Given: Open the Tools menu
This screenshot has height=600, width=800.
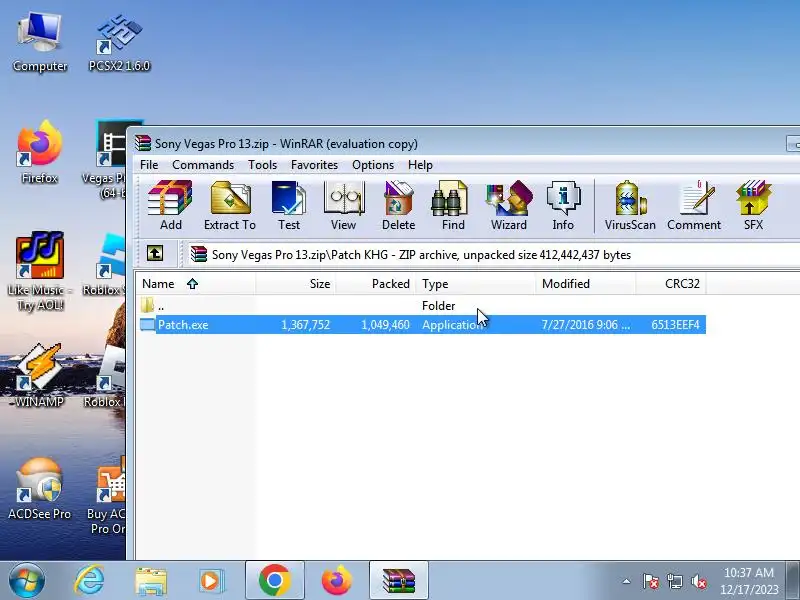Looking at the screenshot, I should pos(262,165).
